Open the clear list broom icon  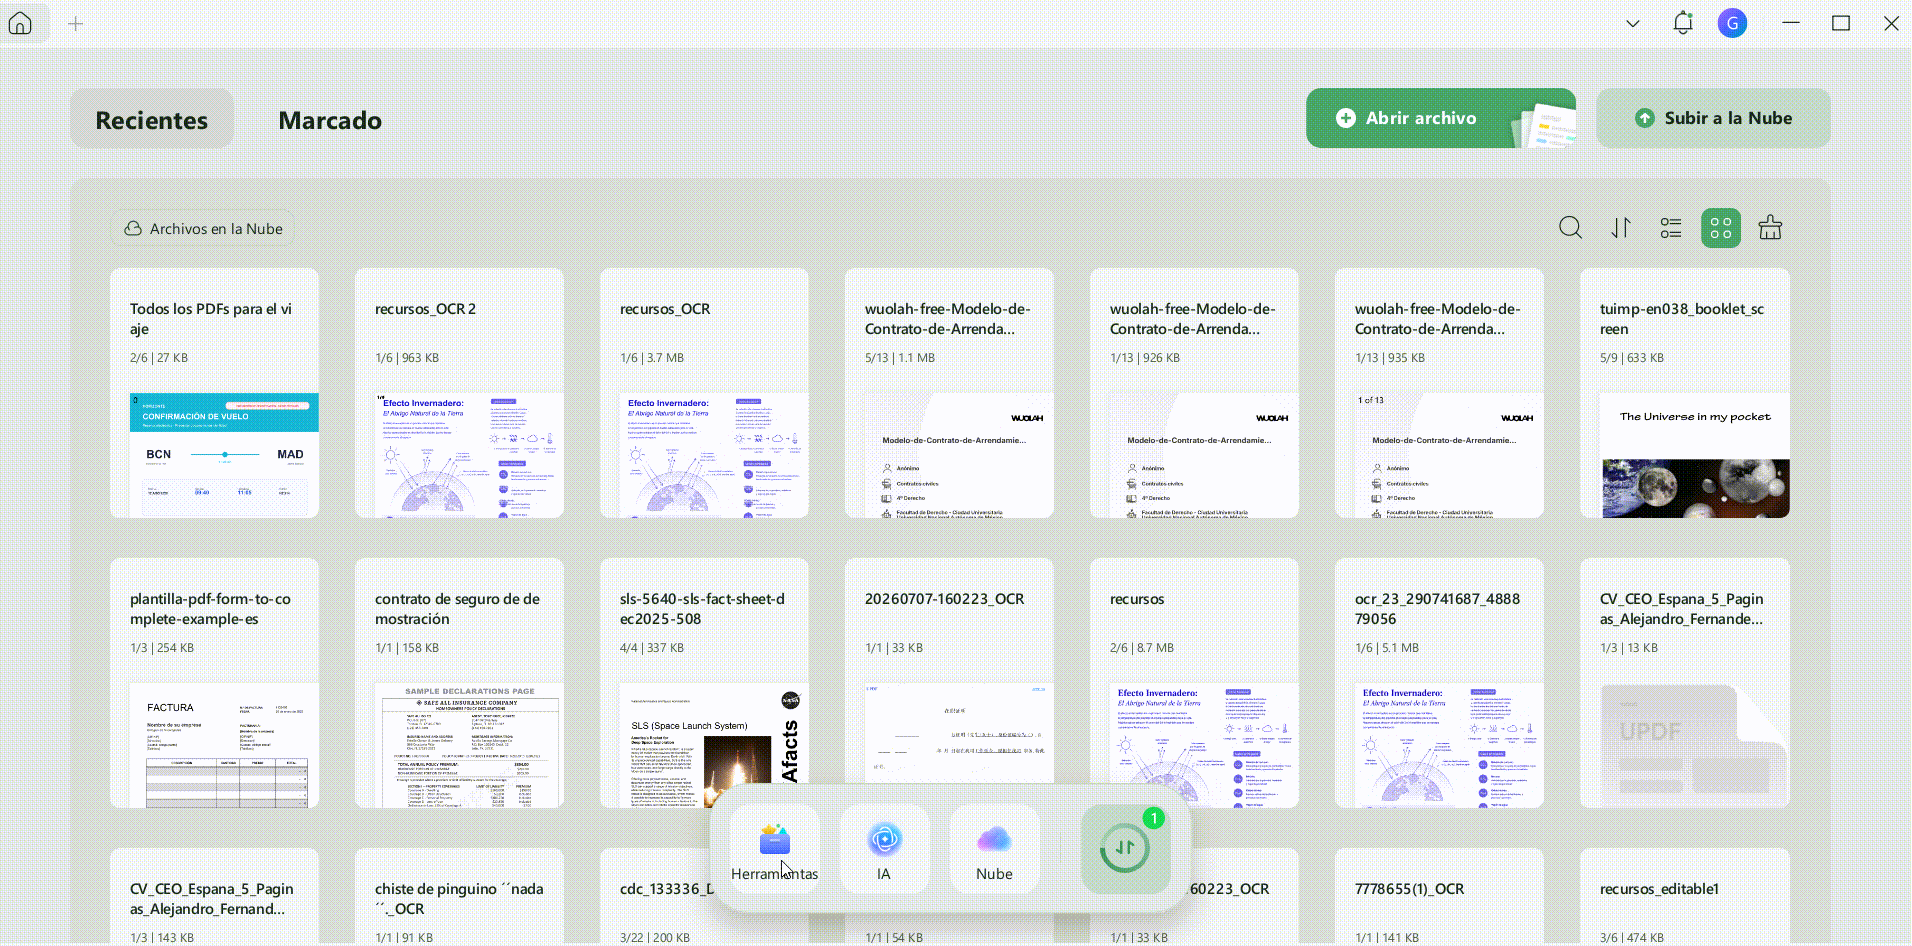click(x=1770, y=228)
